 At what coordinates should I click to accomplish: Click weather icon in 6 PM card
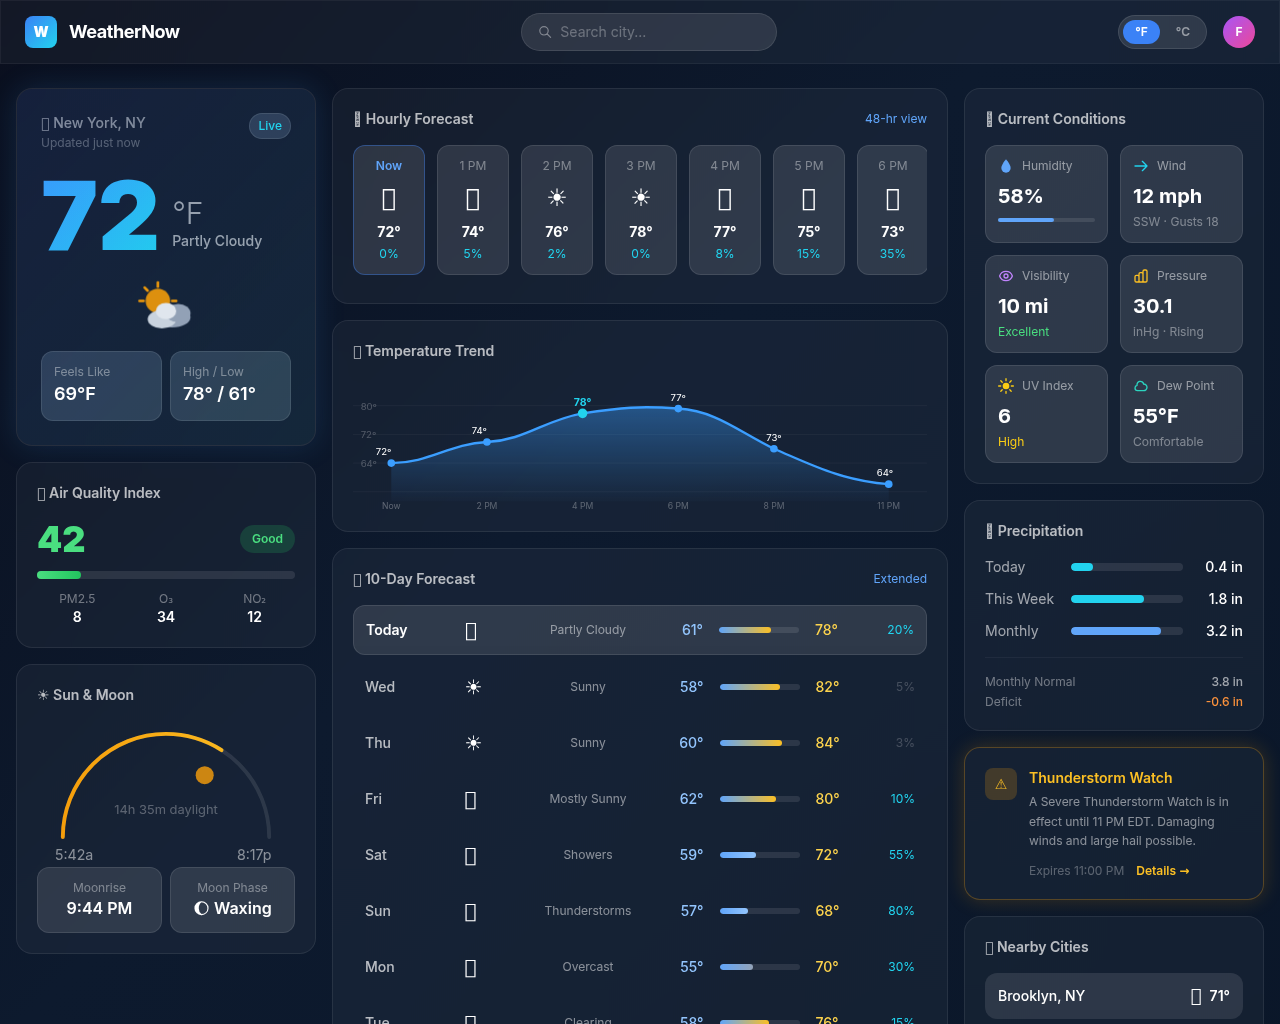(x=893, y=200)
